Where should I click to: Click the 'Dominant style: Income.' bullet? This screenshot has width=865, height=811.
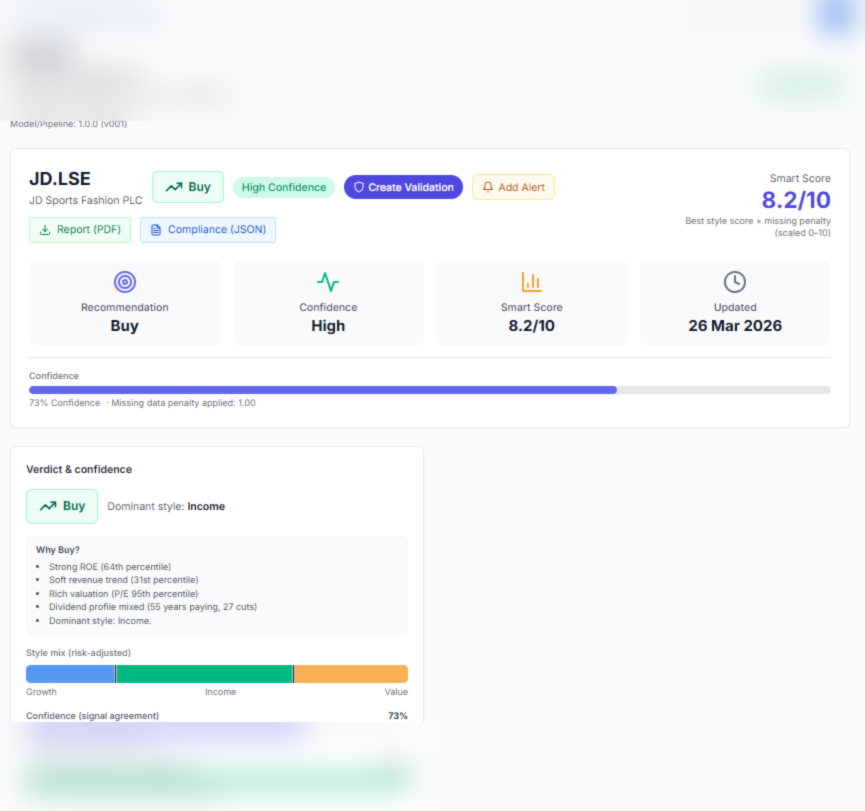click(x=100, y=621)
